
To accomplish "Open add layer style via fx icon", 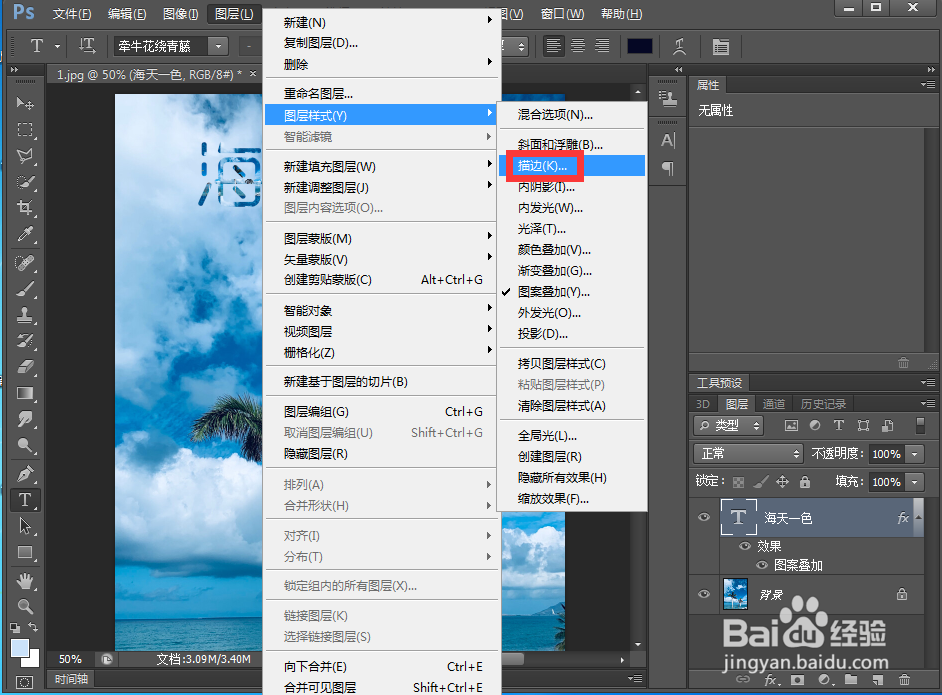I will coord(770,678).
